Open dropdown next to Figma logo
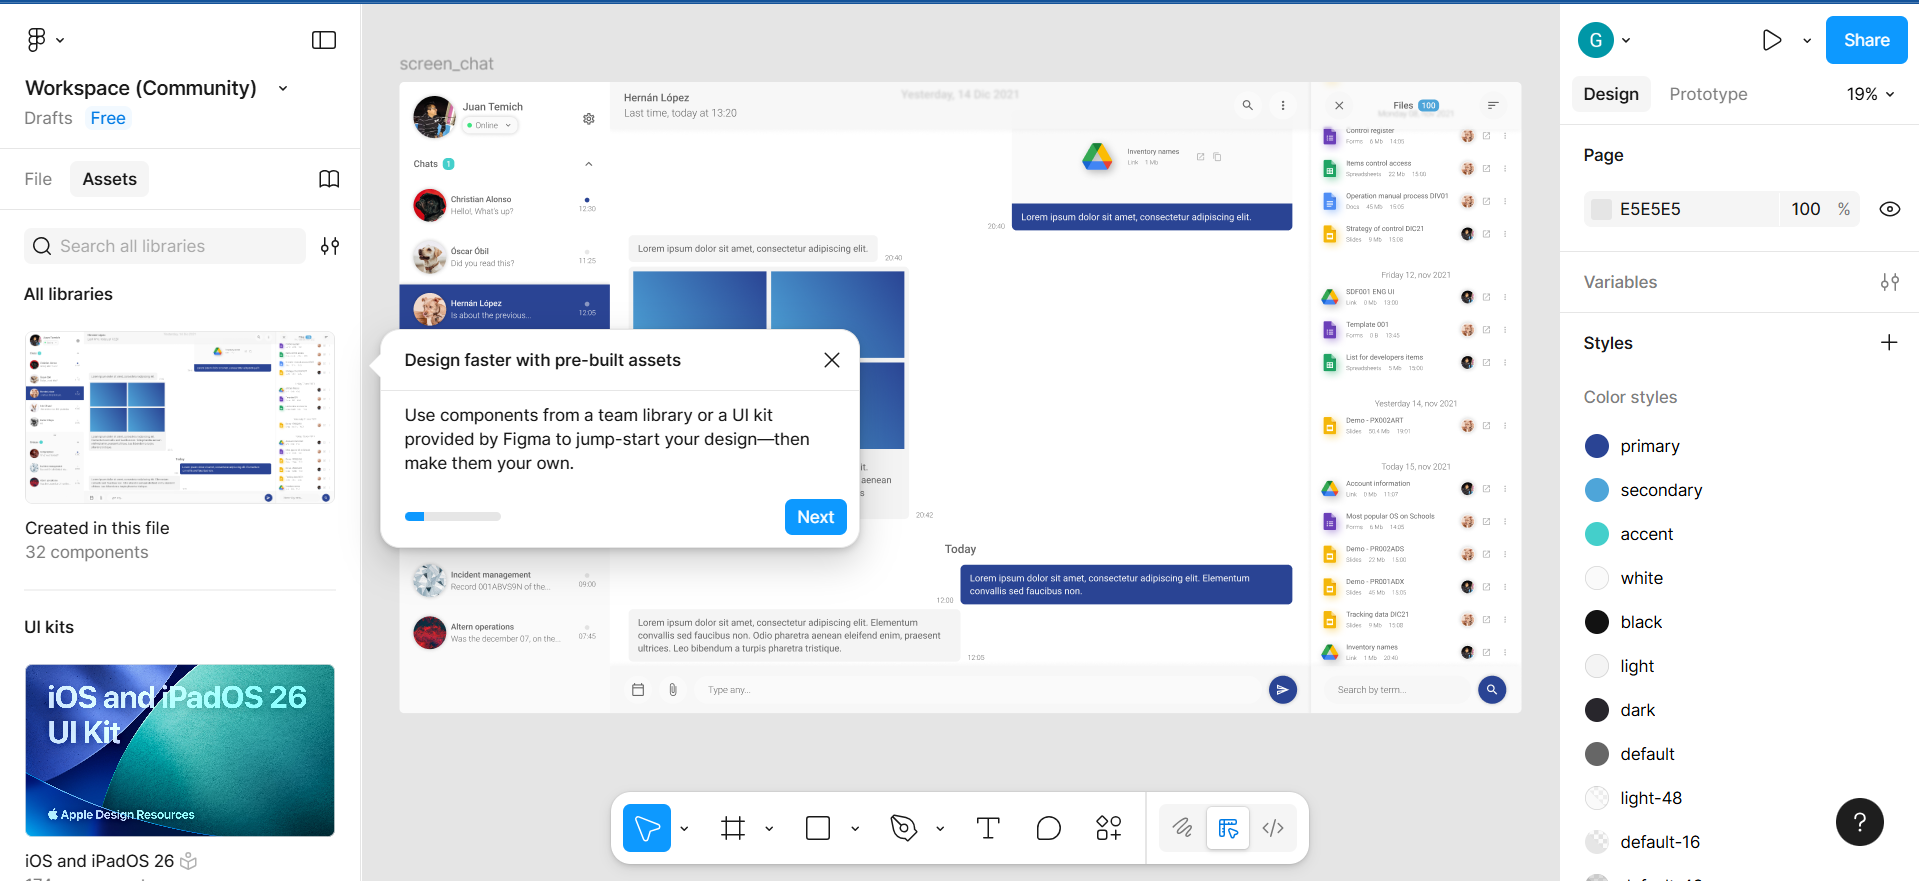The width and height of the screenshot is (1919, 881). coord(60,40)
